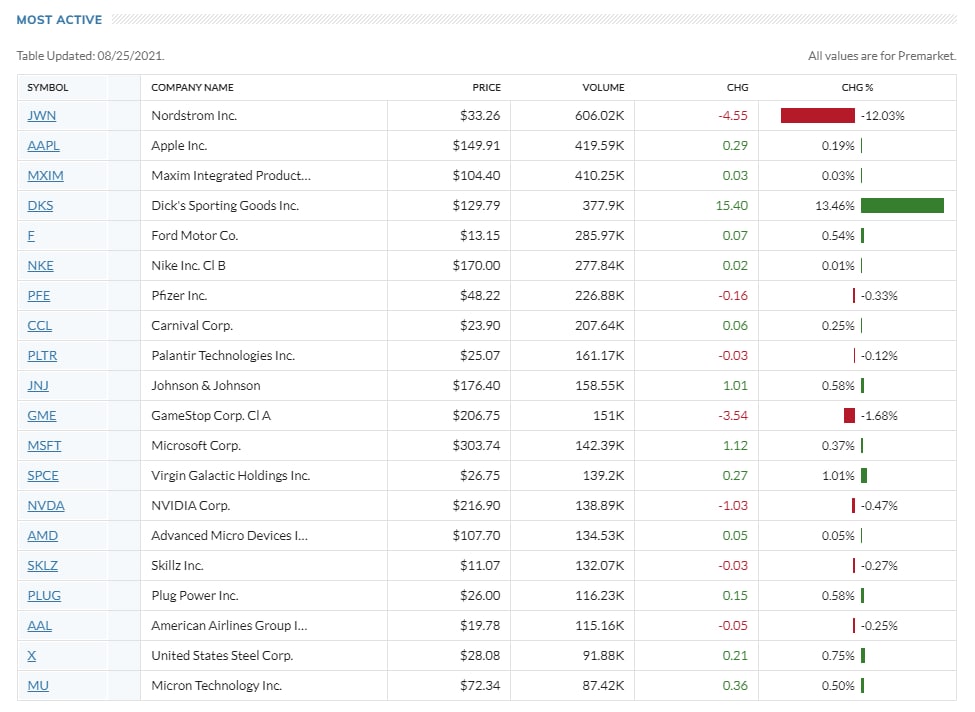This screenshot has width=975, height=712.
Task: Open the JNJ ticker link
Action: [38, 386]
